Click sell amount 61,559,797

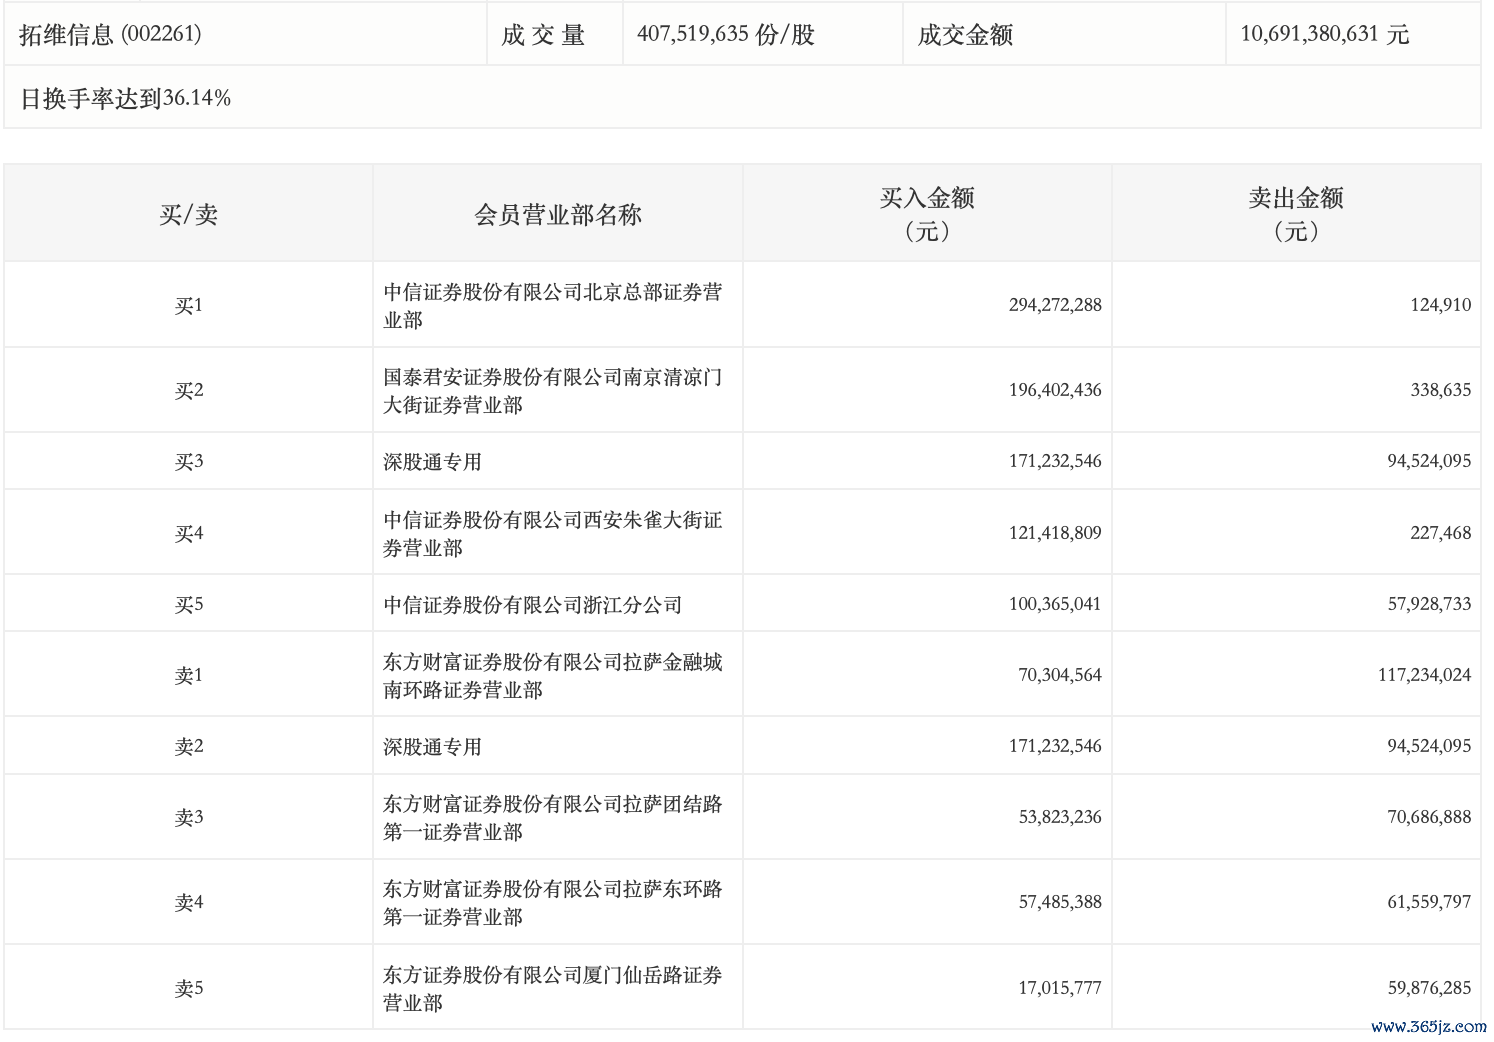pyautogui.click(x=1429, y=902)
